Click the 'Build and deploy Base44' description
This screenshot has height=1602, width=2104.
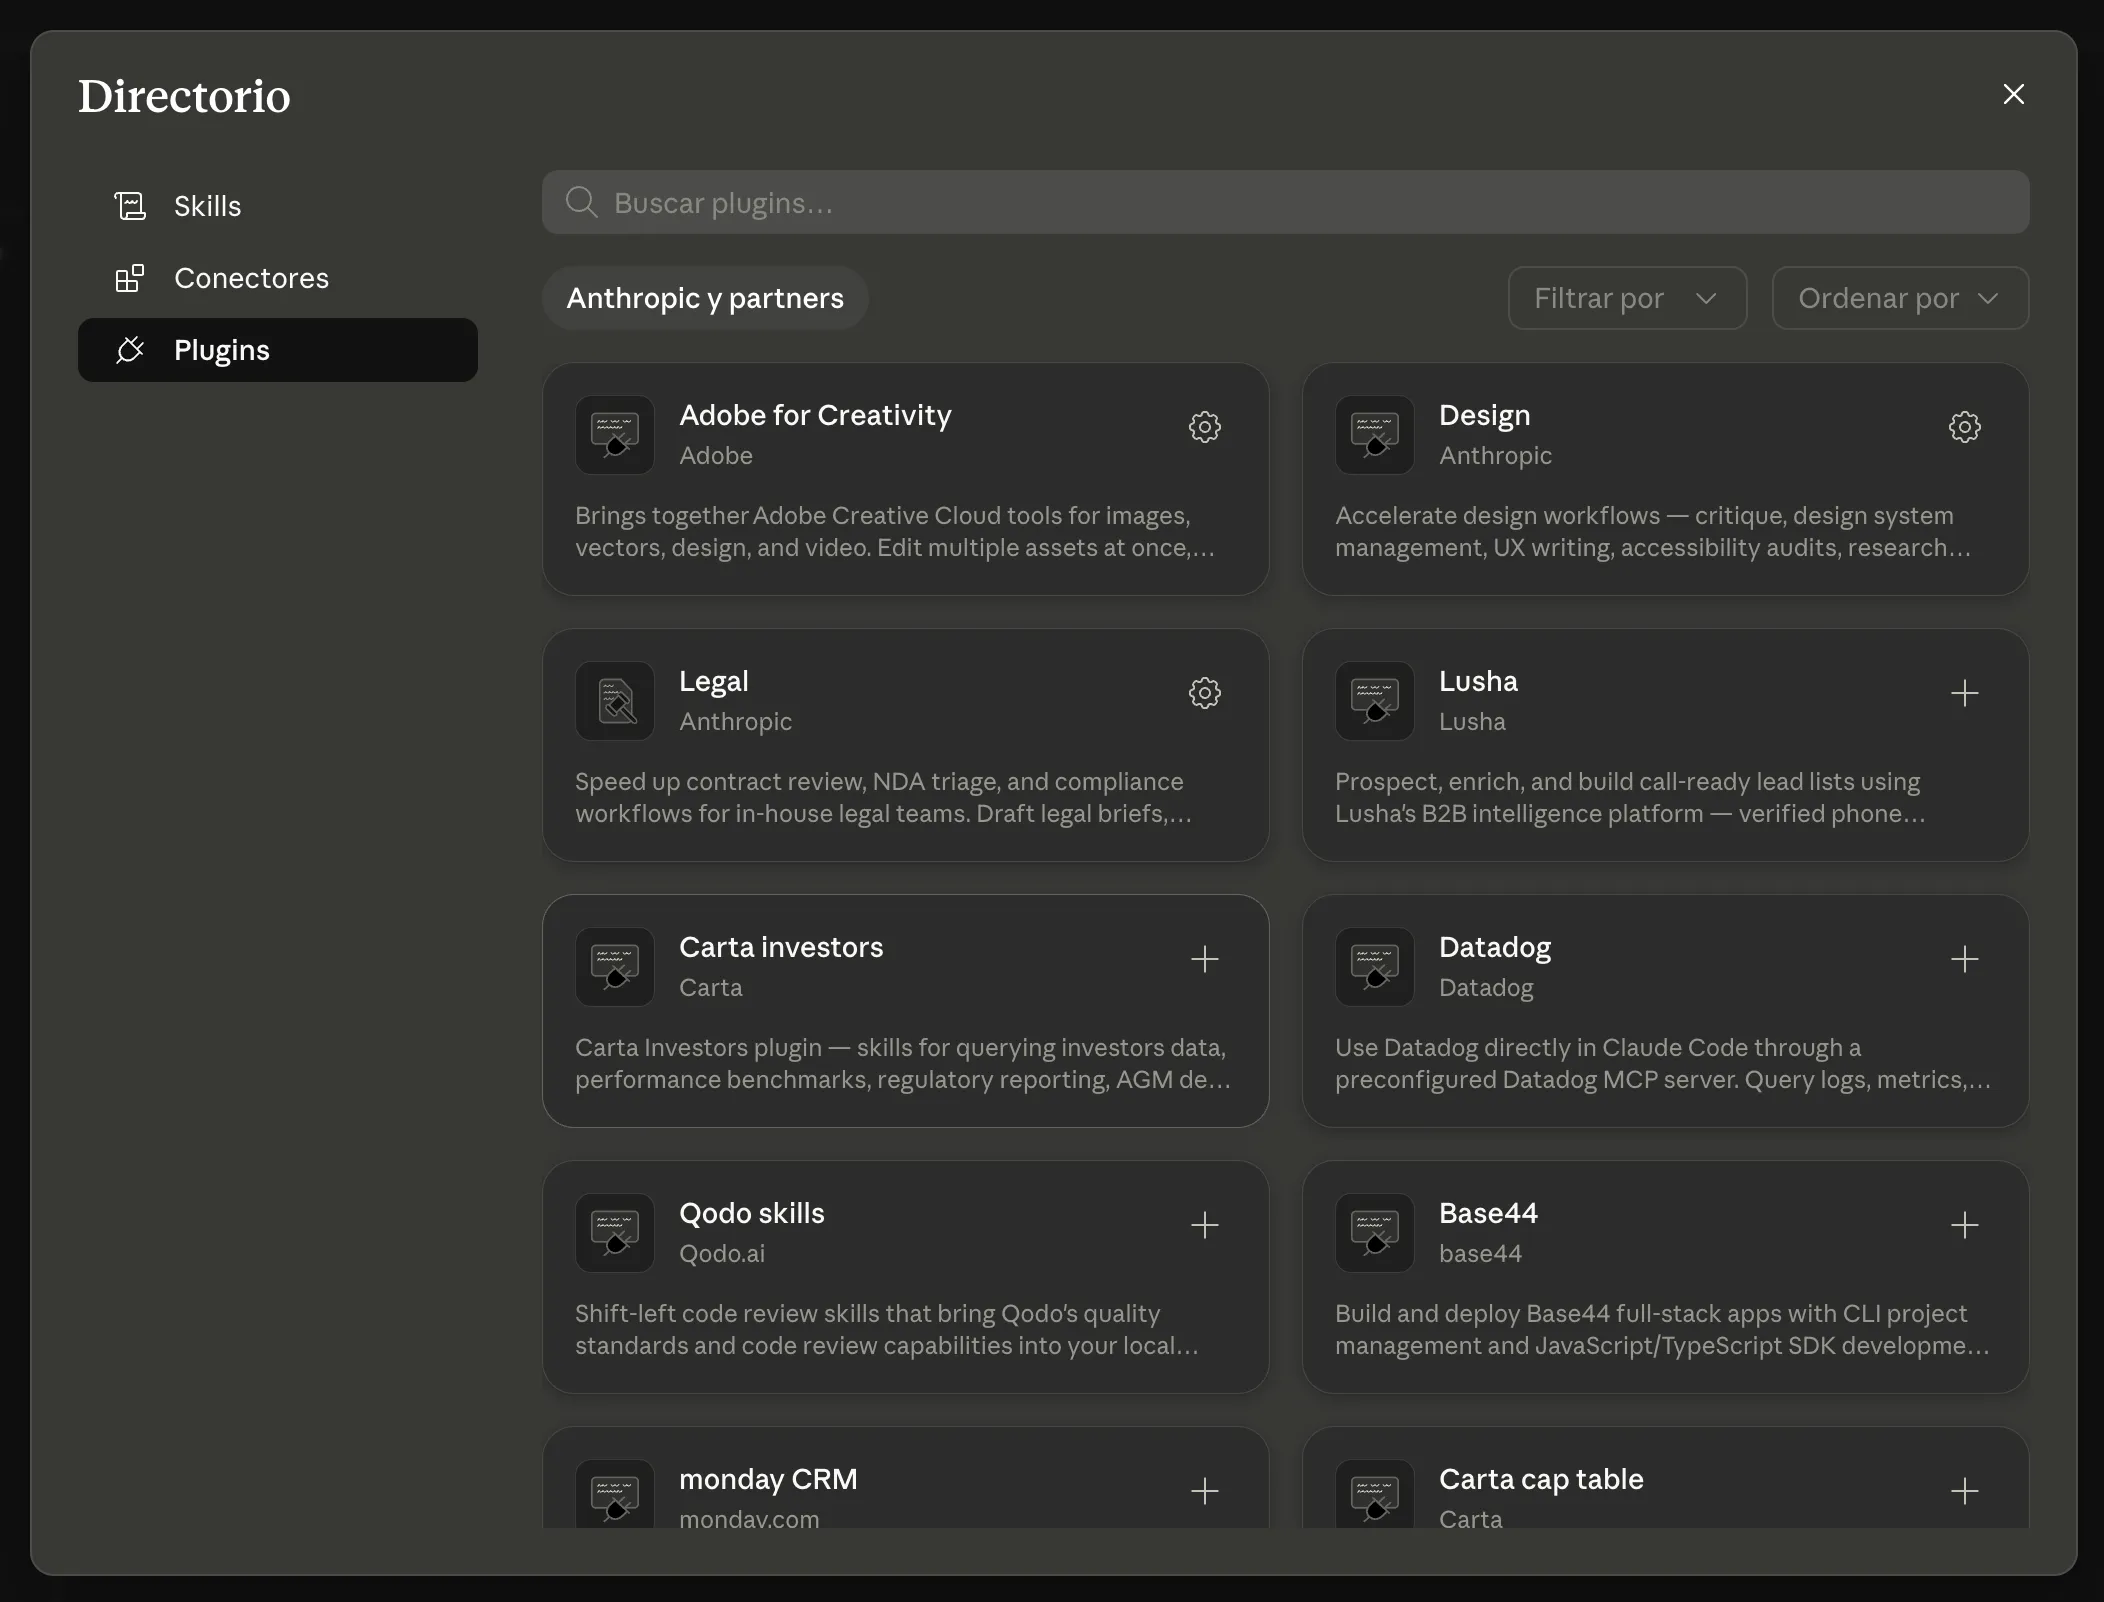1662,1330
